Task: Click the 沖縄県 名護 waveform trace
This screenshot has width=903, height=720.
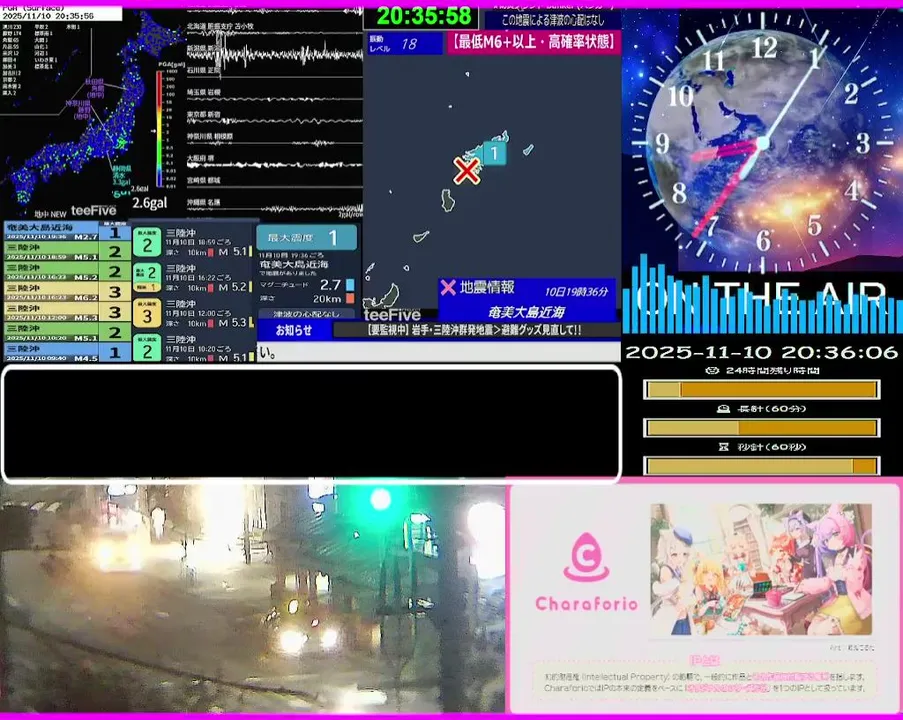Action: (x=274, y=209)
